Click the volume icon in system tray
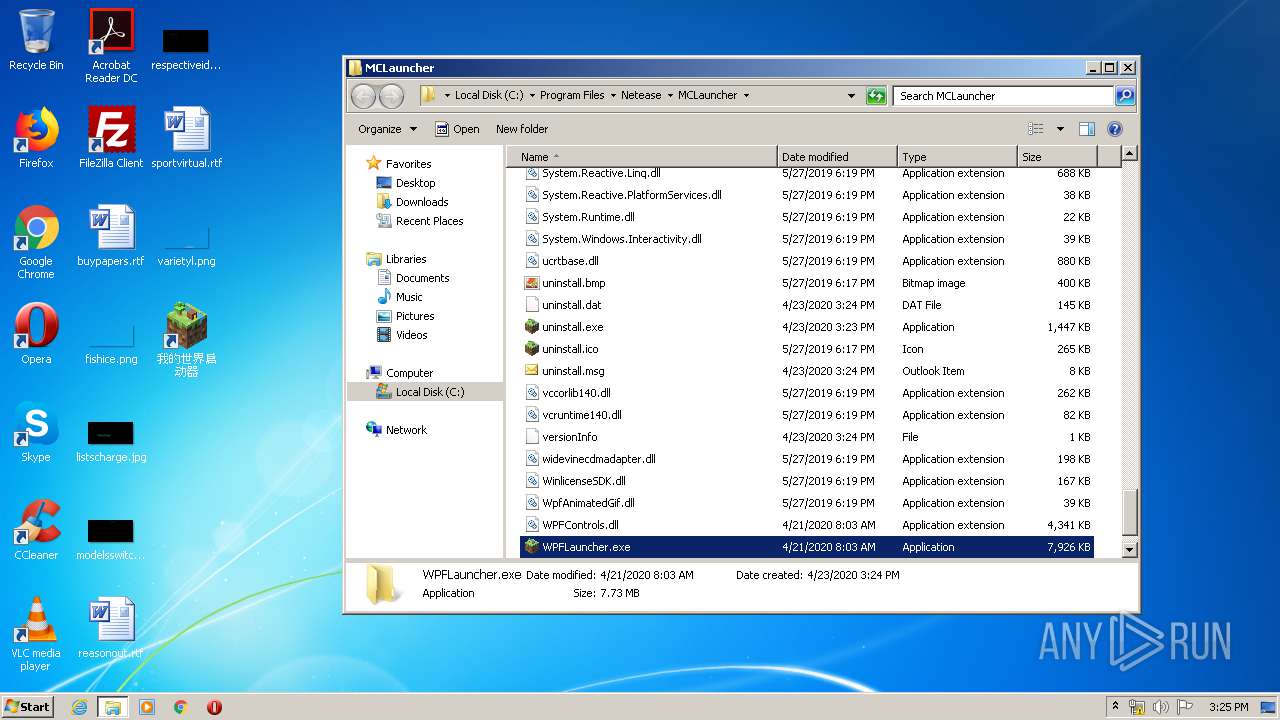Screen dimensions: 1280x720 pos(1160,707)
